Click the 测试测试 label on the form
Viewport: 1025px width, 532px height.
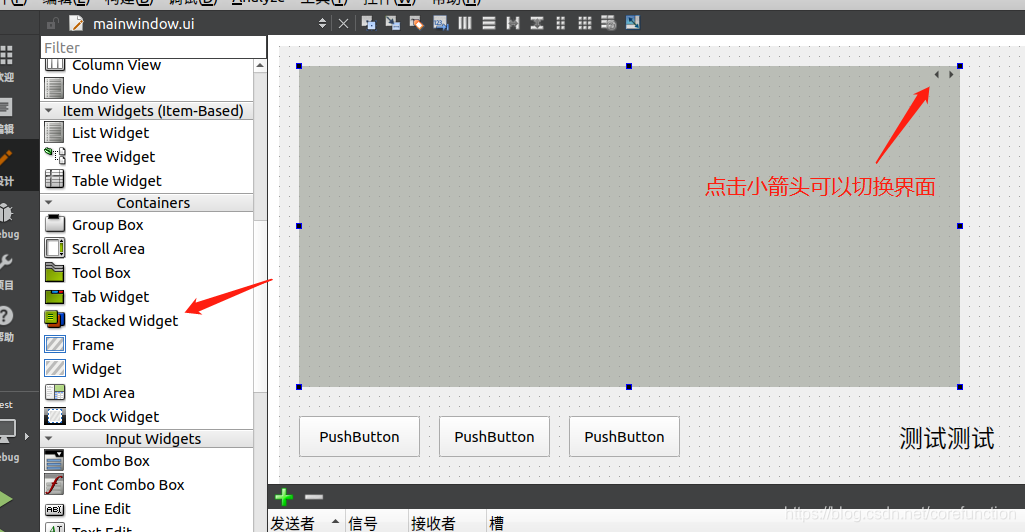click(x=947, y=438)
